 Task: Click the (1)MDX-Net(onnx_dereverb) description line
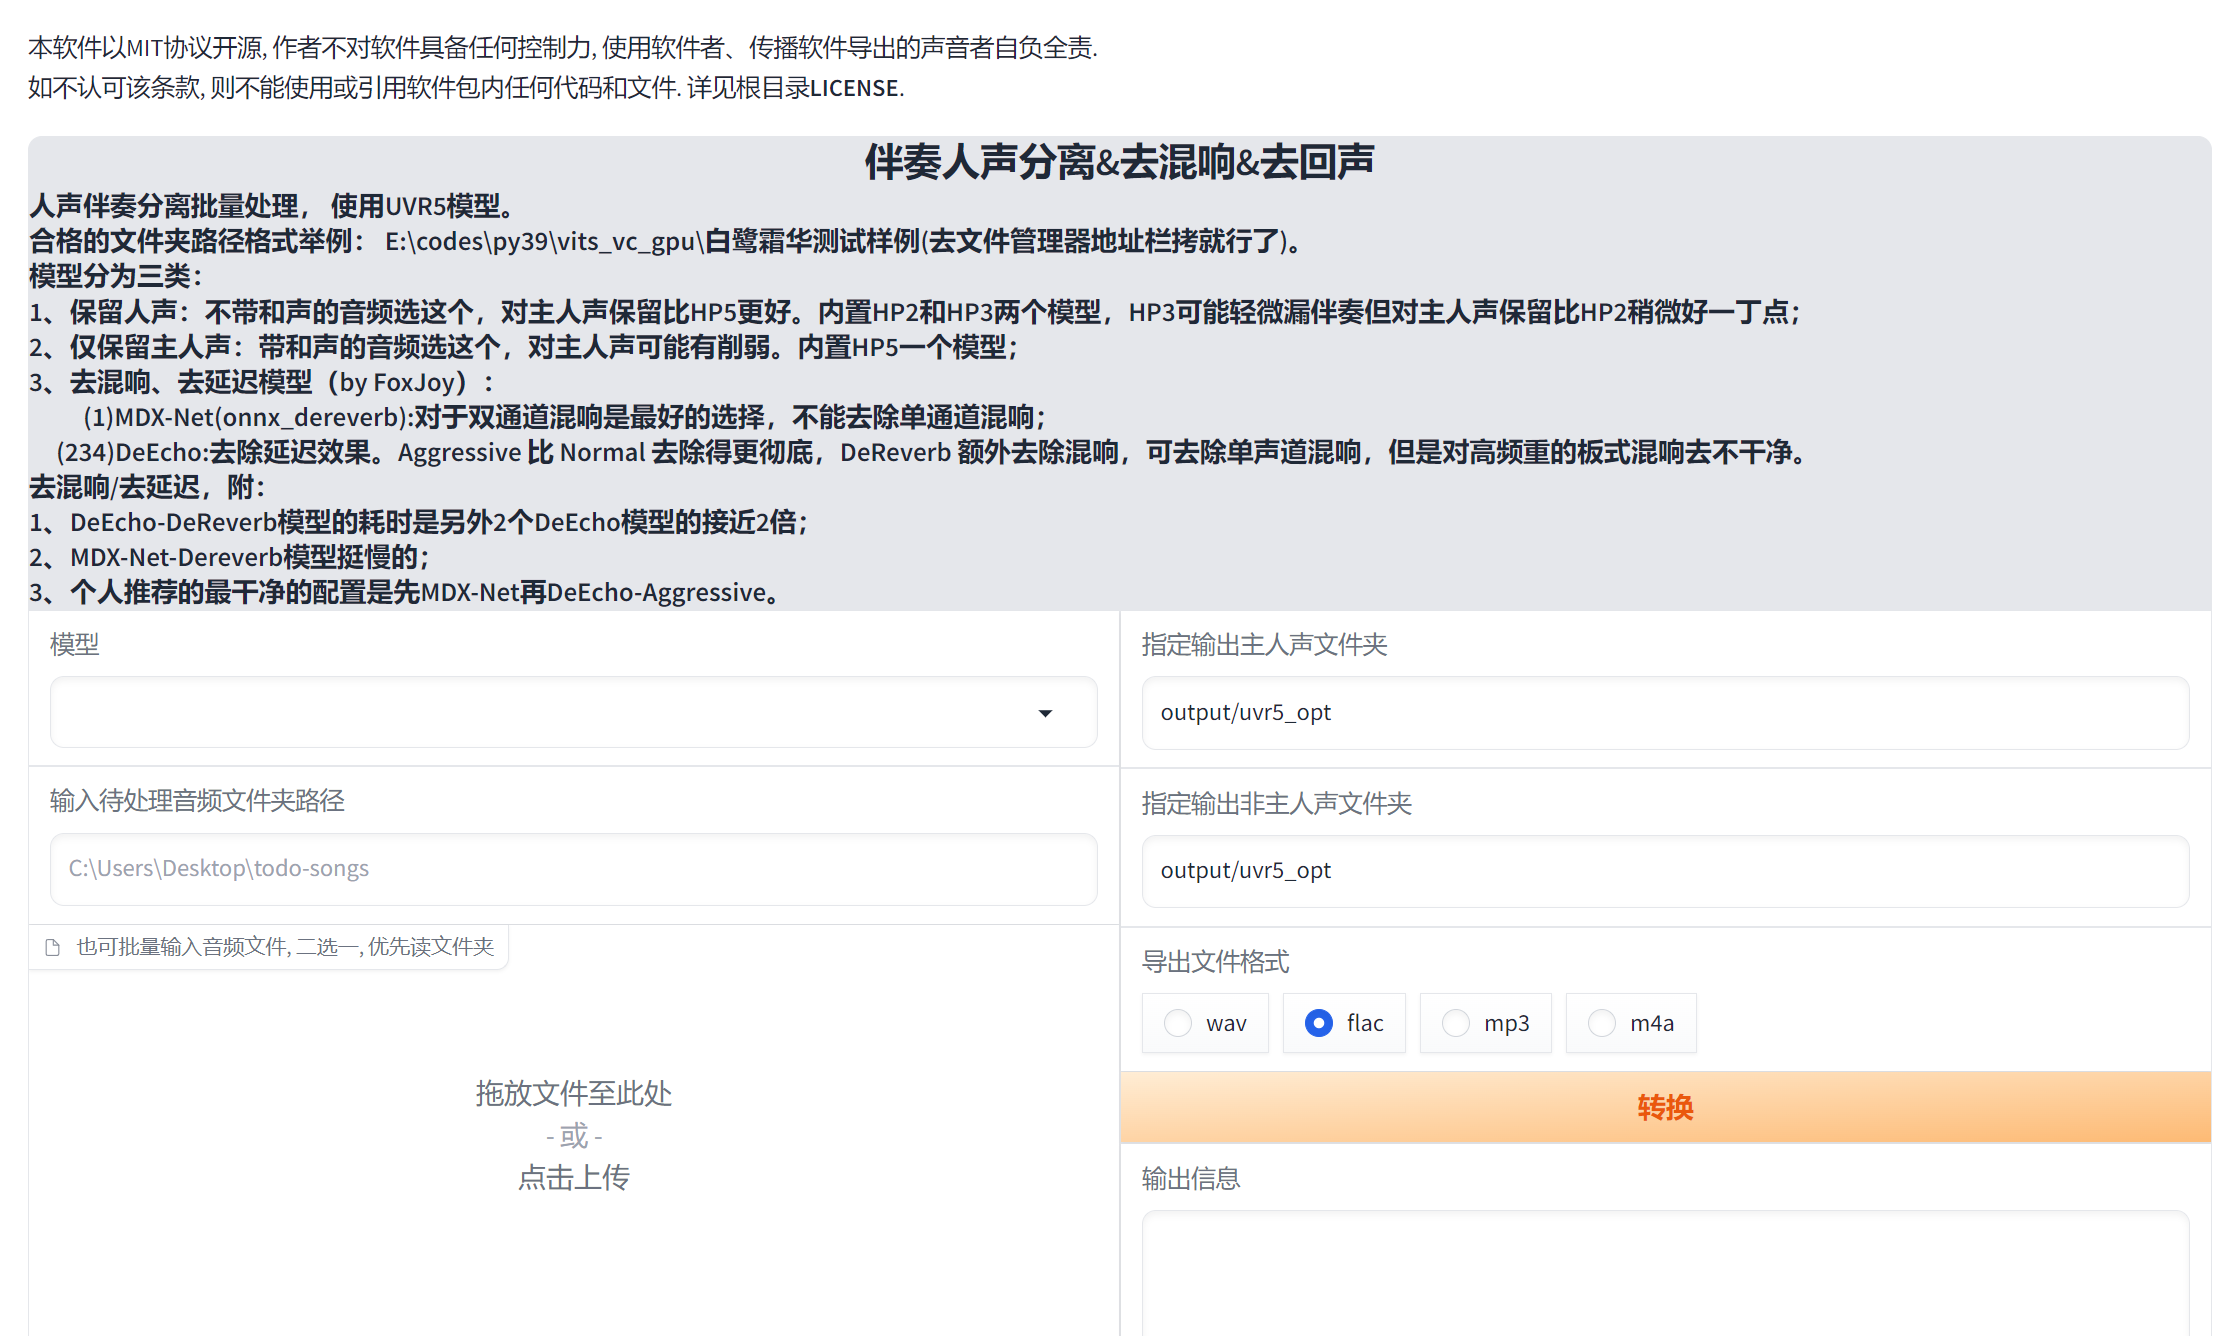[564, 417]
